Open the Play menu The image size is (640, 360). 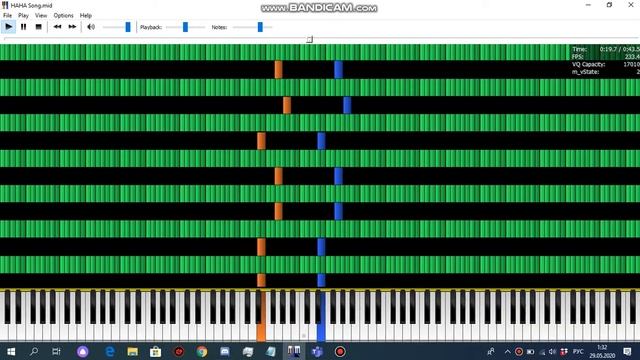click(x=23, y=16)
